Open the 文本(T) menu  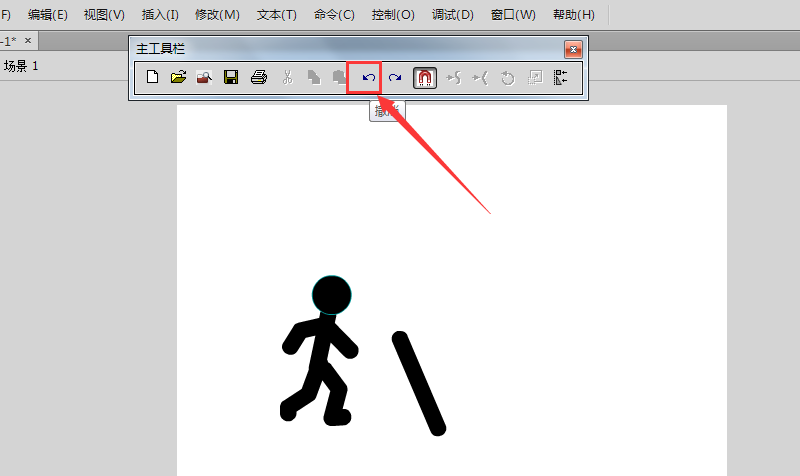pyautogui.click(x=277, y=15)
